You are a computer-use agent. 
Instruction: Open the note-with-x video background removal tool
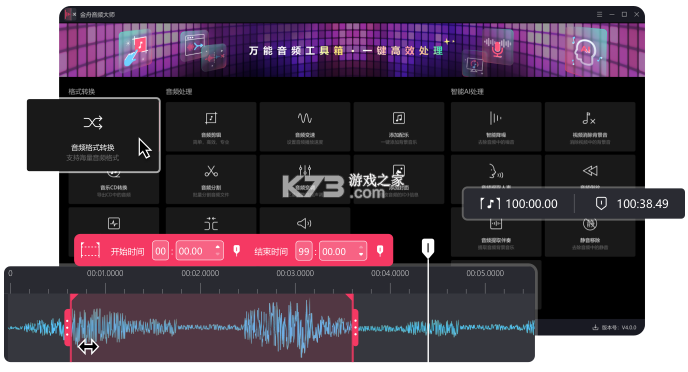tap(590, 127)
